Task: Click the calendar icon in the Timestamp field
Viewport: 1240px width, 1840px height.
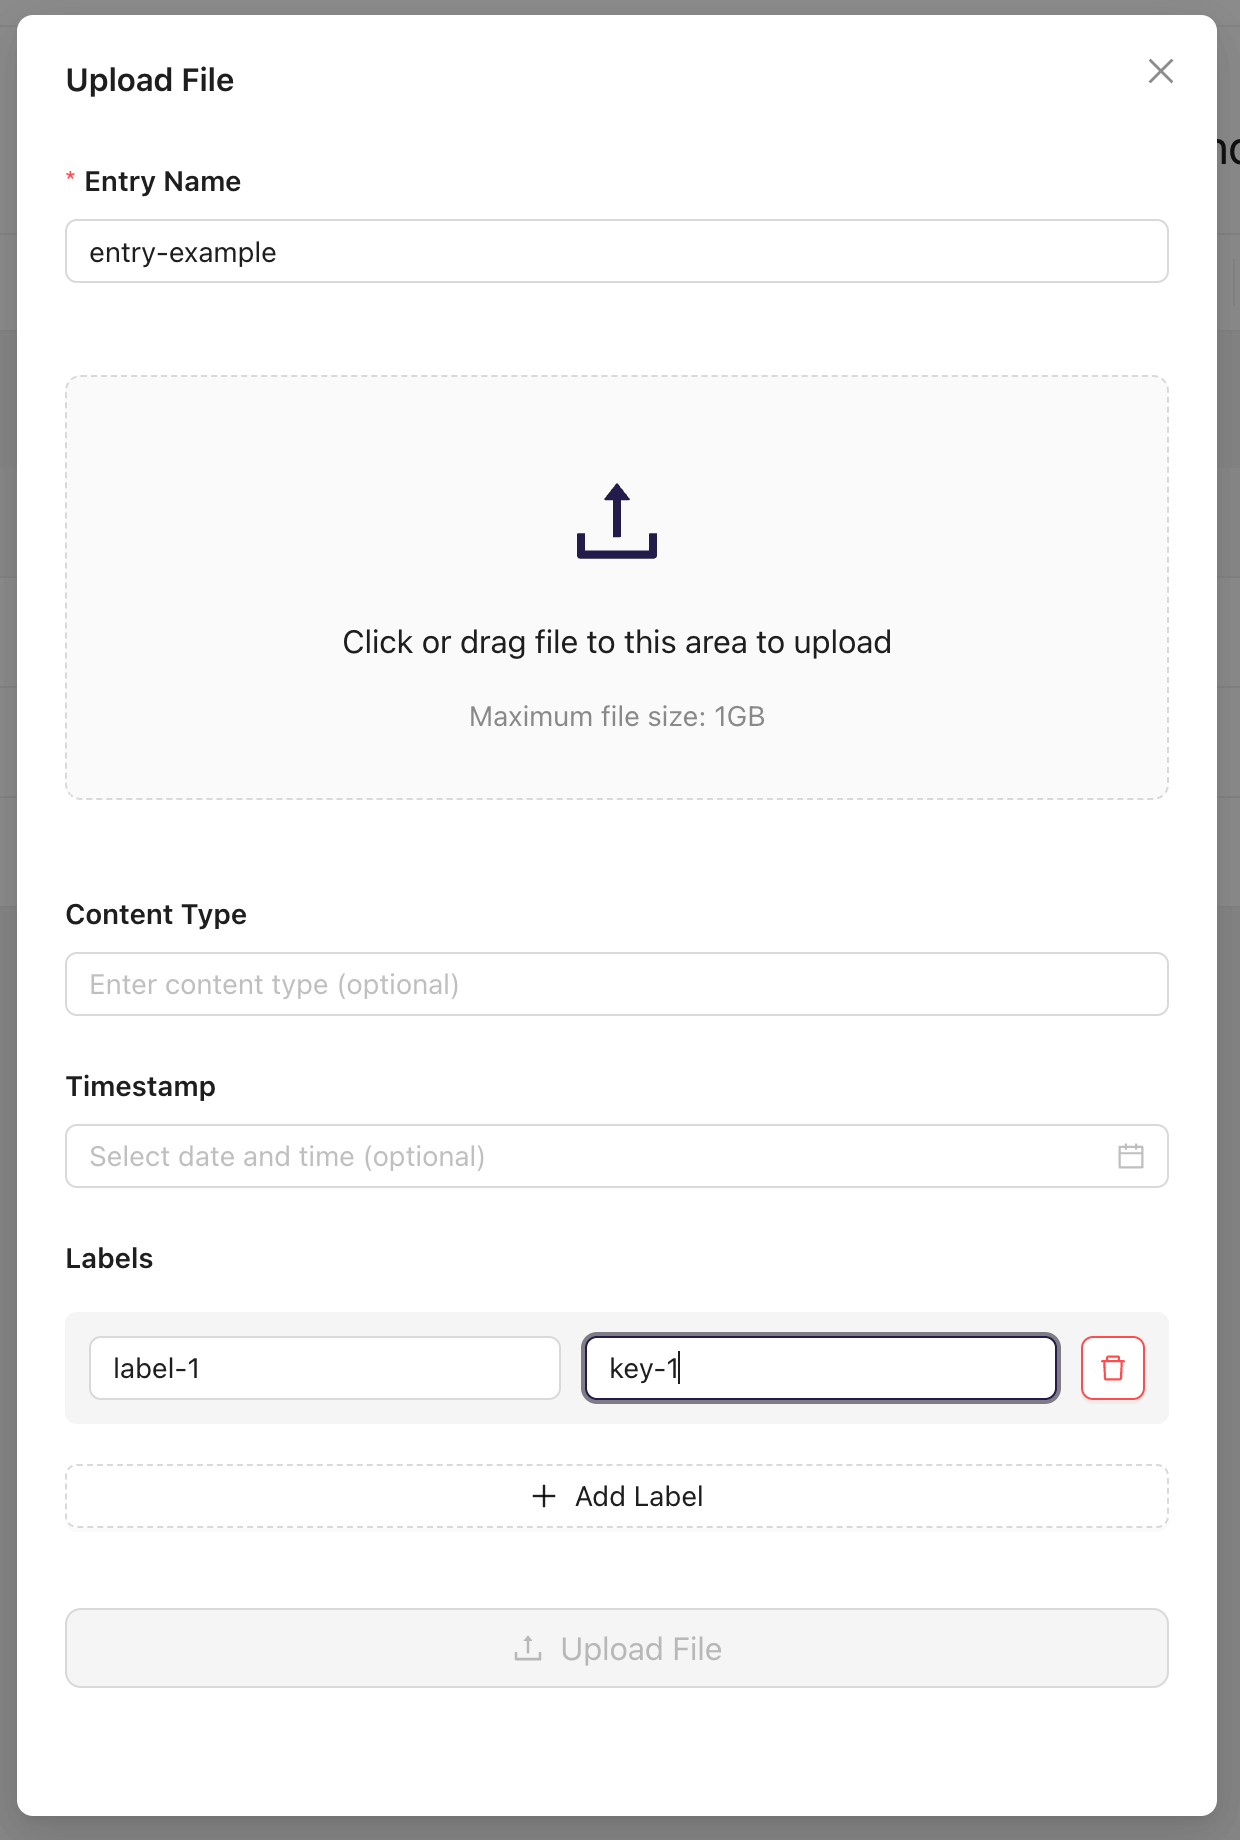Action: click(x=1131, y=1156)
